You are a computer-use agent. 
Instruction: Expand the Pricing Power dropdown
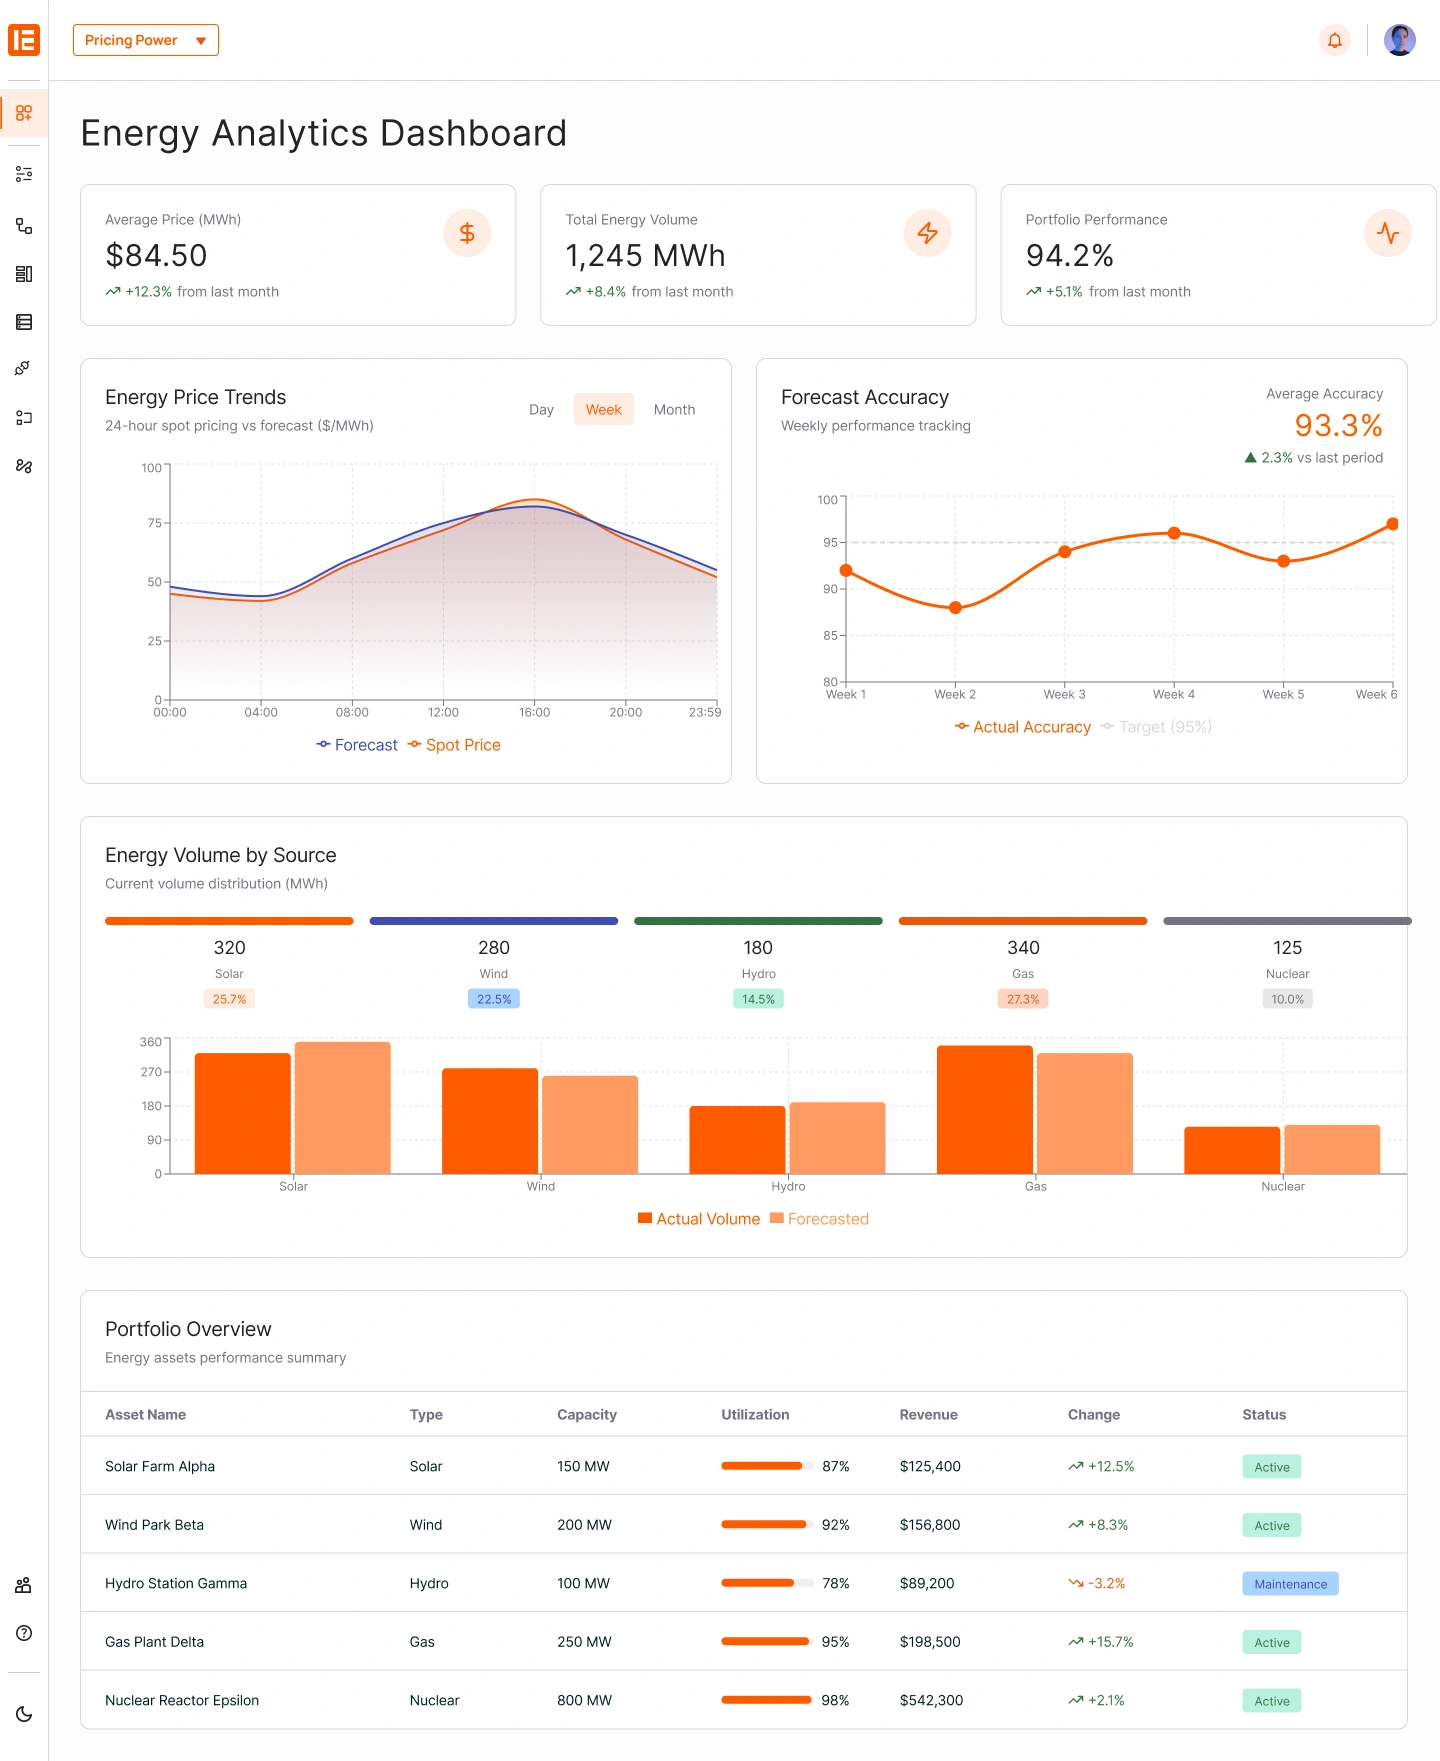pos(146,40)
